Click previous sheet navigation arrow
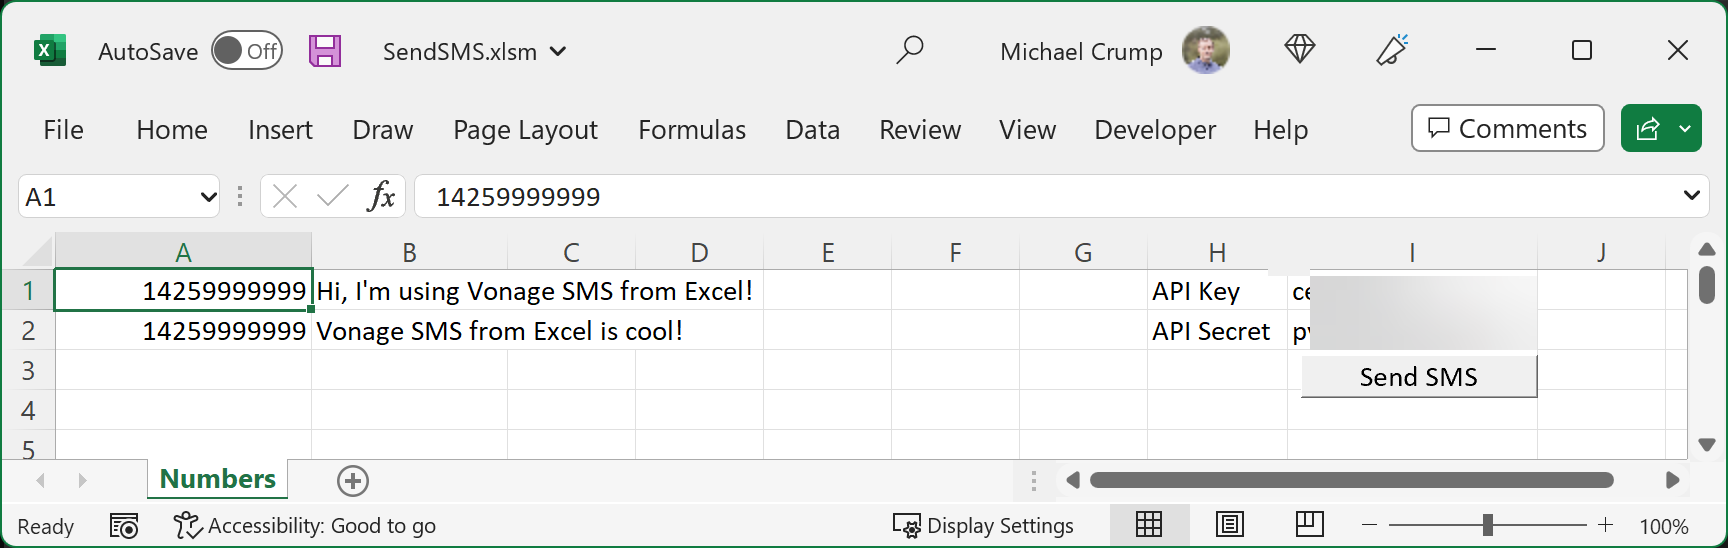The width and height of the screenshot is (1728, 548). point(41,481)
